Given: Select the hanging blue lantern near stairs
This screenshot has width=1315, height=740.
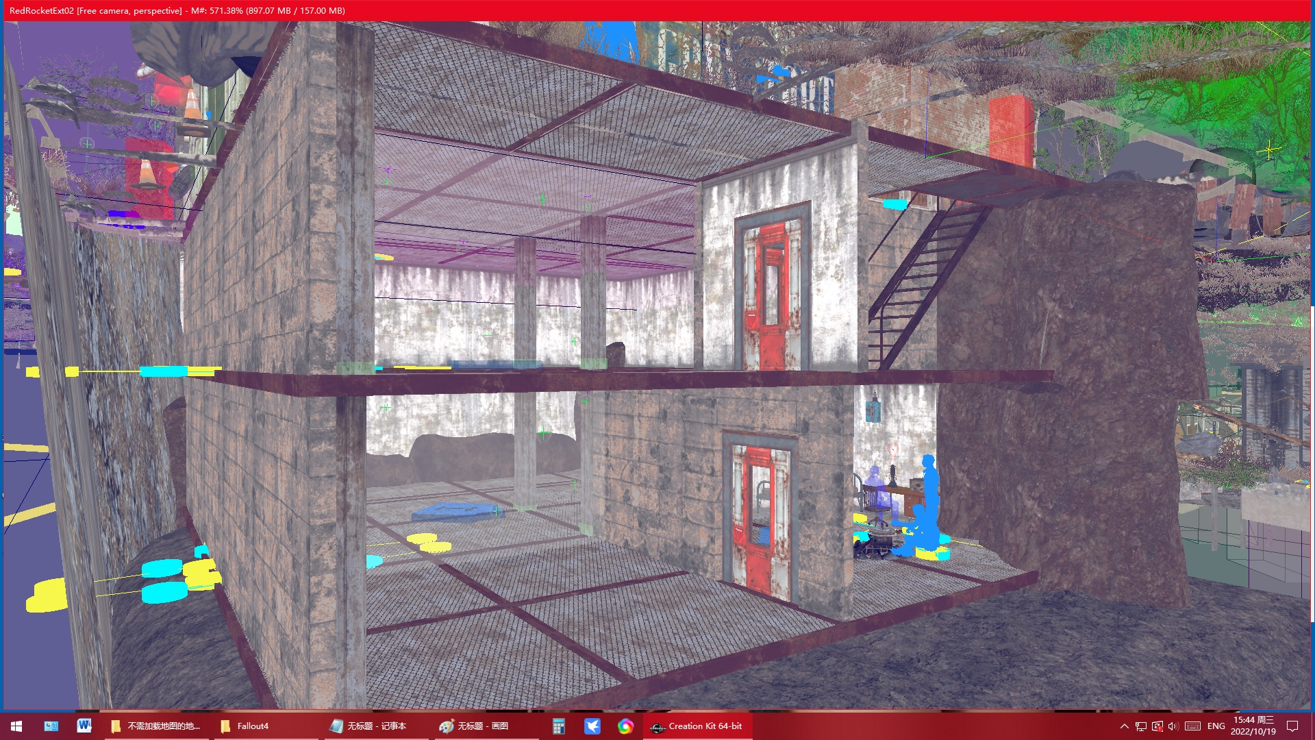Looking at the screenshot, I should click(x=873, y=409).
